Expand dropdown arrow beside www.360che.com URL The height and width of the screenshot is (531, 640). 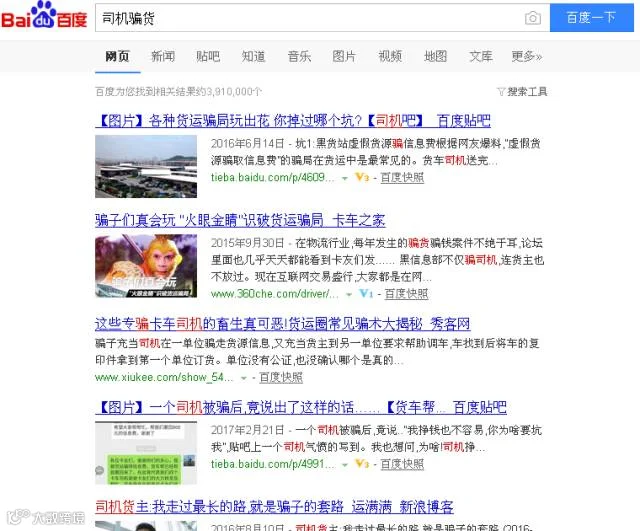tap(349, 295)
